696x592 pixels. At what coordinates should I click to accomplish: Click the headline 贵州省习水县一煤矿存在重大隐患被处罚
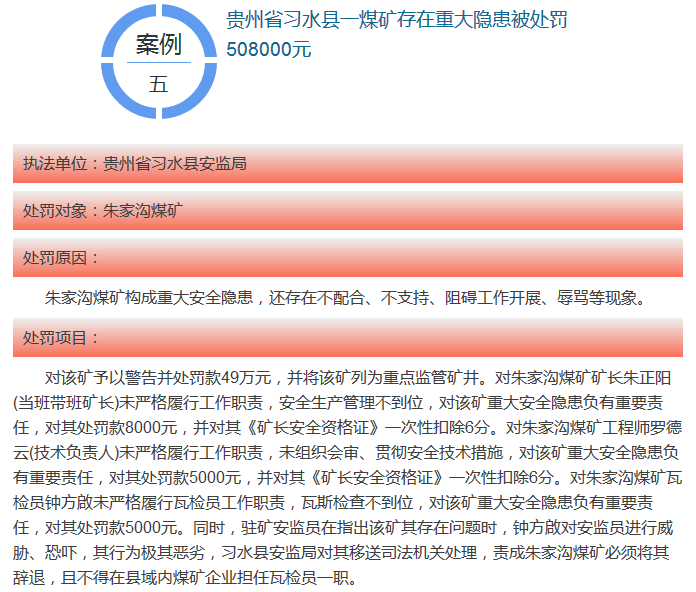click(397, 20)
